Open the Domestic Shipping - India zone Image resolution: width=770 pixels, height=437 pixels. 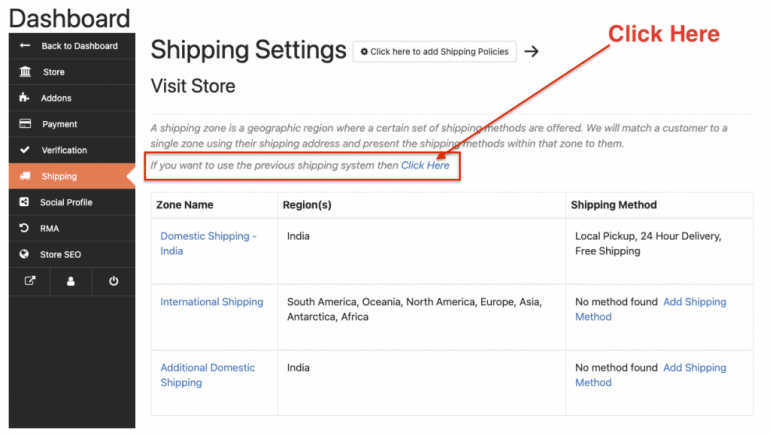click(x=208, y=243)
